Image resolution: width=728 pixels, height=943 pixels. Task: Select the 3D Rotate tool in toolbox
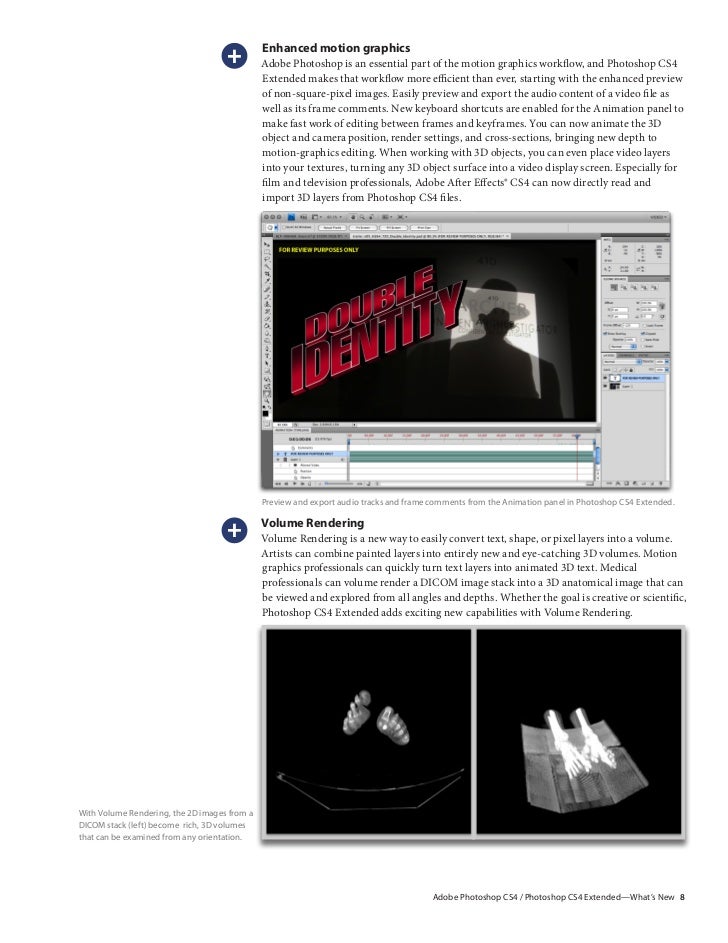pyautogui.click(x=268, y=377)
